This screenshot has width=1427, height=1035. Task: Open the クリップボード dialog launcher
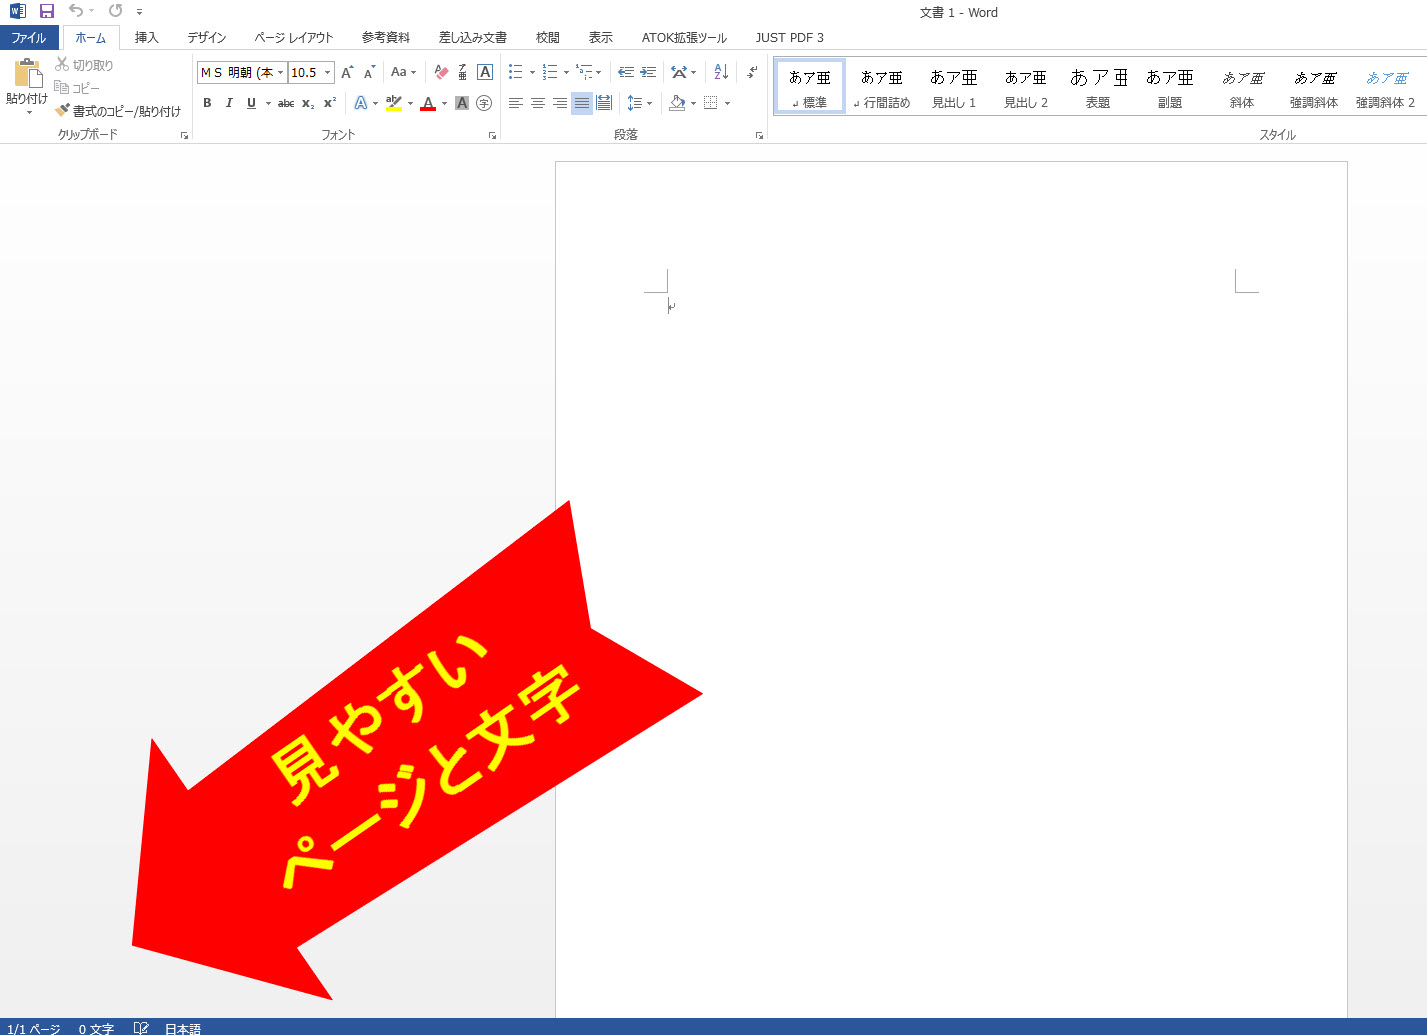coord(184,135)
